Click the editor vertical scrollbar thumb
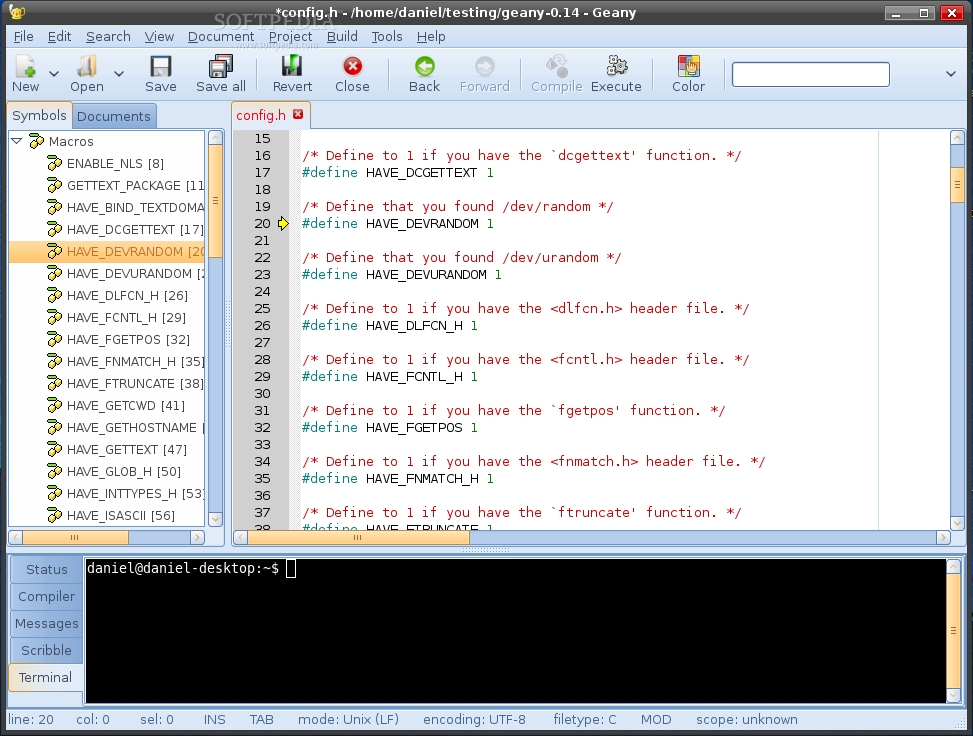The image size is (973, 736). [957, 184]
